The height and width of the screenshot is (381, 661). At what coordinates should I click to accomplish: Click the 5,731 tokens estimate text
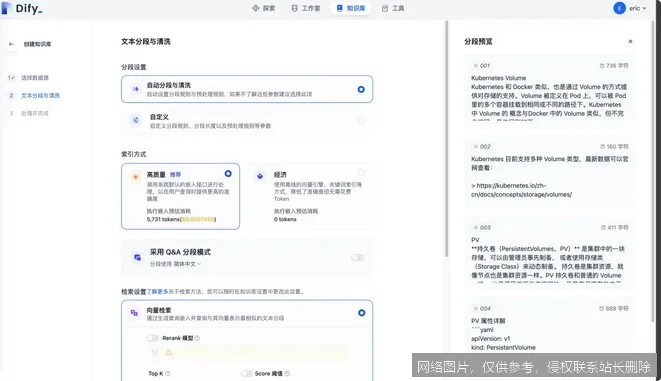pos(181,220)
